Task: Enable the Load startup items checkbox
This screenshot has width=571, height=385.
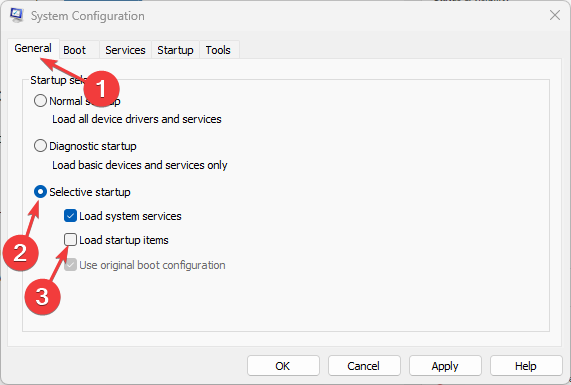Action: click(70, 240)
